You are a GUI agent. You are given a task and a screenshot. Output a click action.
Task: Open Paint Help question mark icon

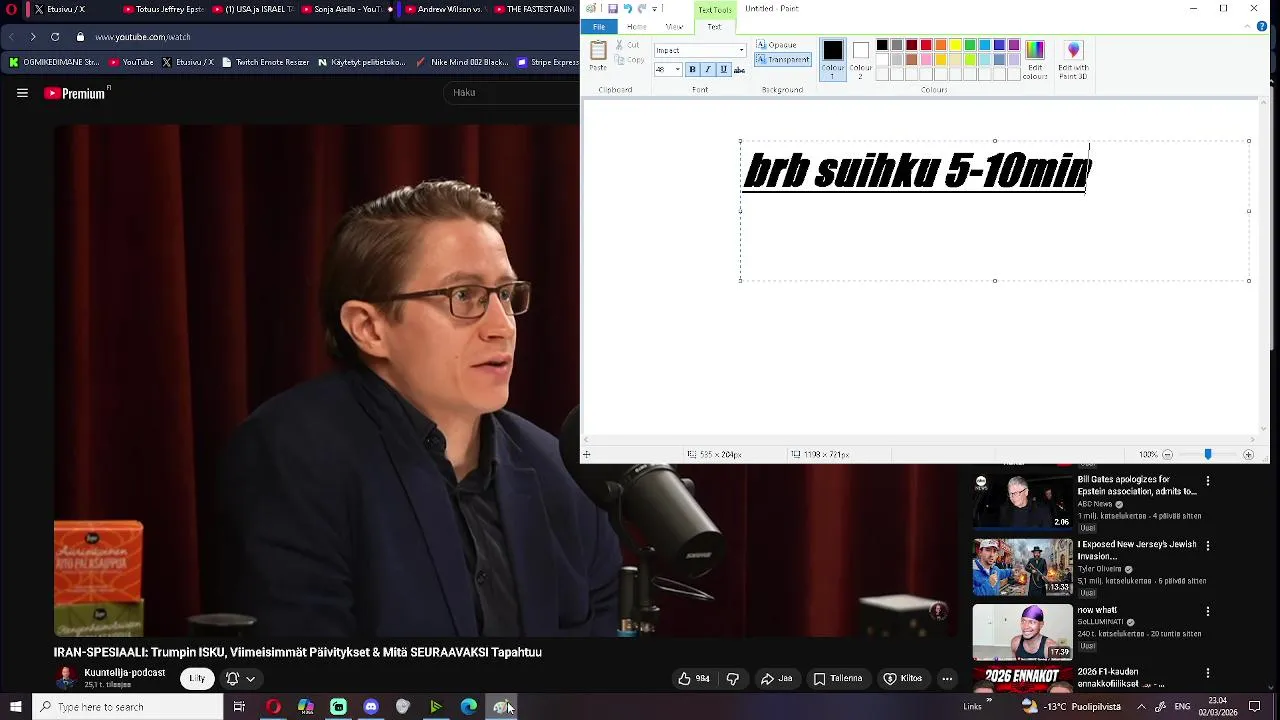(x=1262, y=27)
